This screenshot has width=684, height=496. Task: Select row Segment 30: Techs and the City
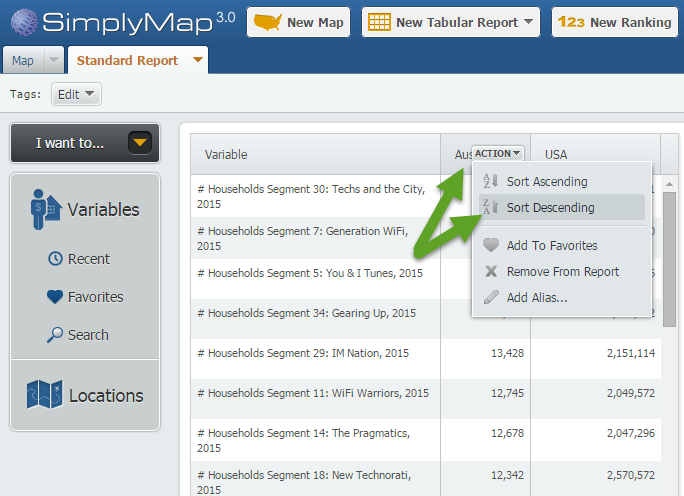click(x=315, y=196)
